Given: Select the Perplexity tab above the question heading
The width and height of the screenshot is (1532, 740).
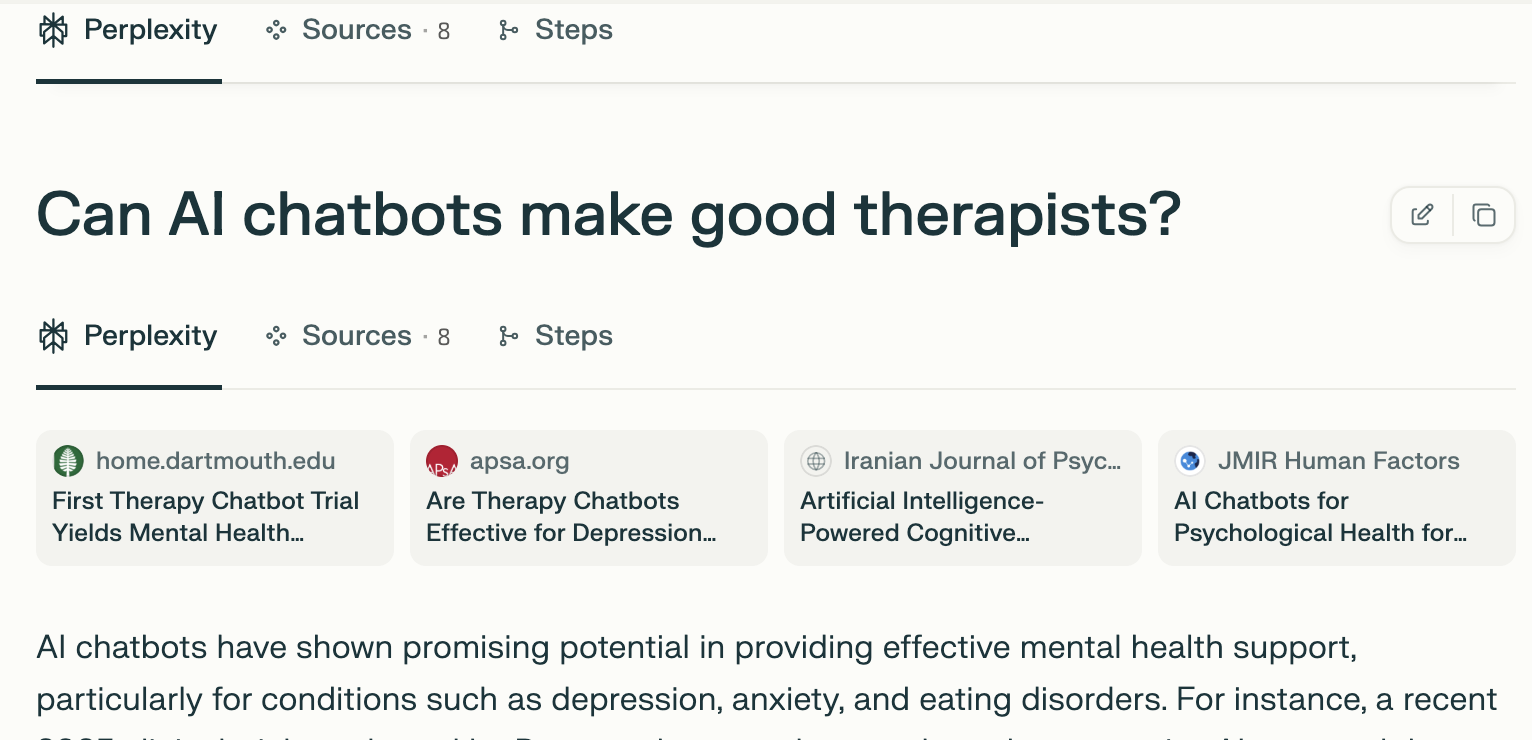Looking at the screenshot, I should pyautogui.click(x=150, y=30).
